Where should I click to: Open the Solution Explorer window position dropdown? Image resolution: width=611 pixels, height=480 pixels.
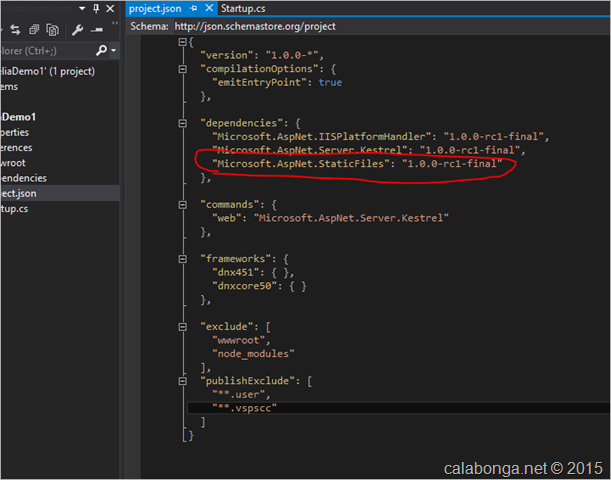click(x=82, y=8)
